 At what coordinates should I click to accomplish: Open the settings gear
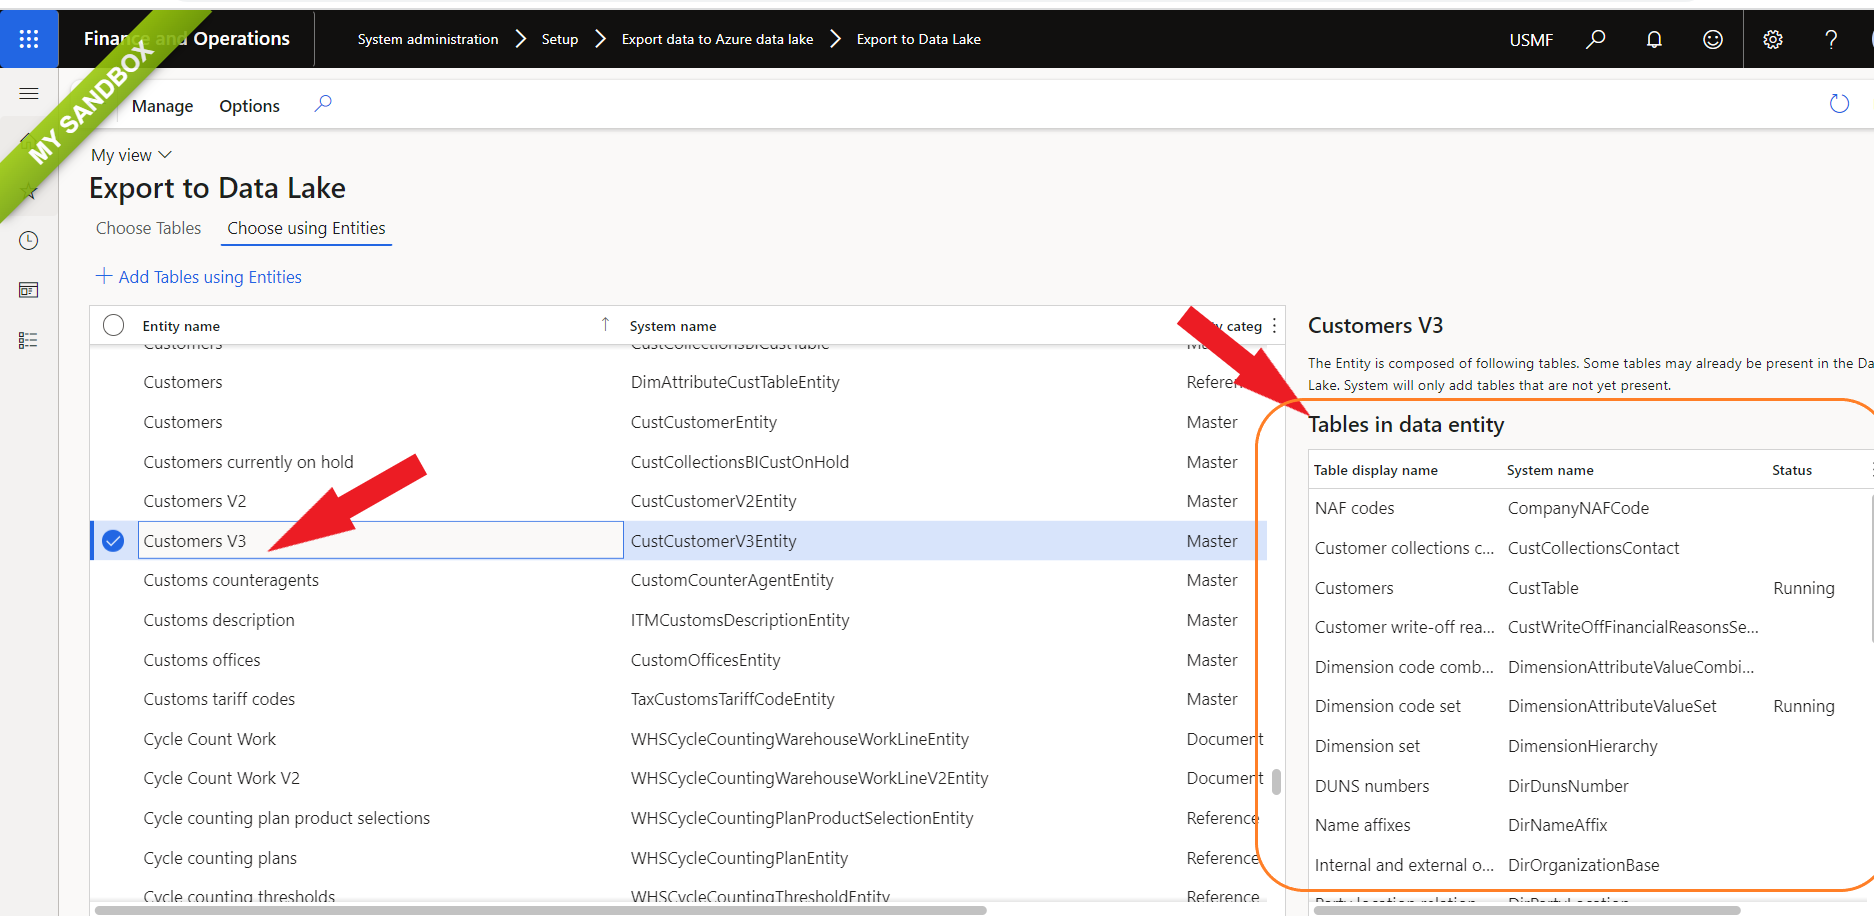coord(1773,39)
